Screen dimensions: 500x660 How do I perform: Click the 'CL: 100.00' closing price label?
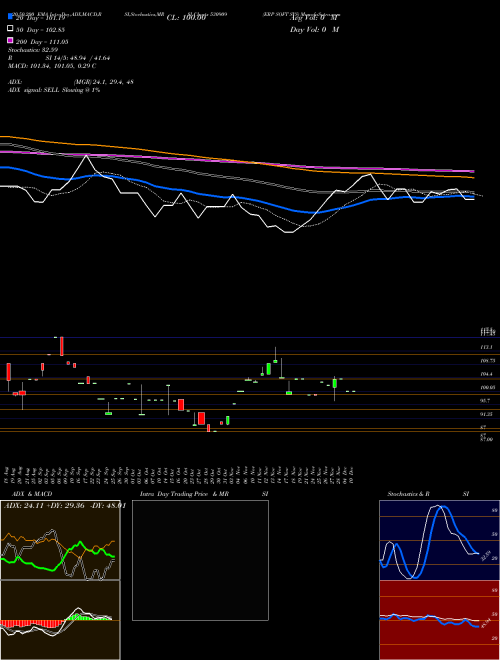(x=186, y=18)
